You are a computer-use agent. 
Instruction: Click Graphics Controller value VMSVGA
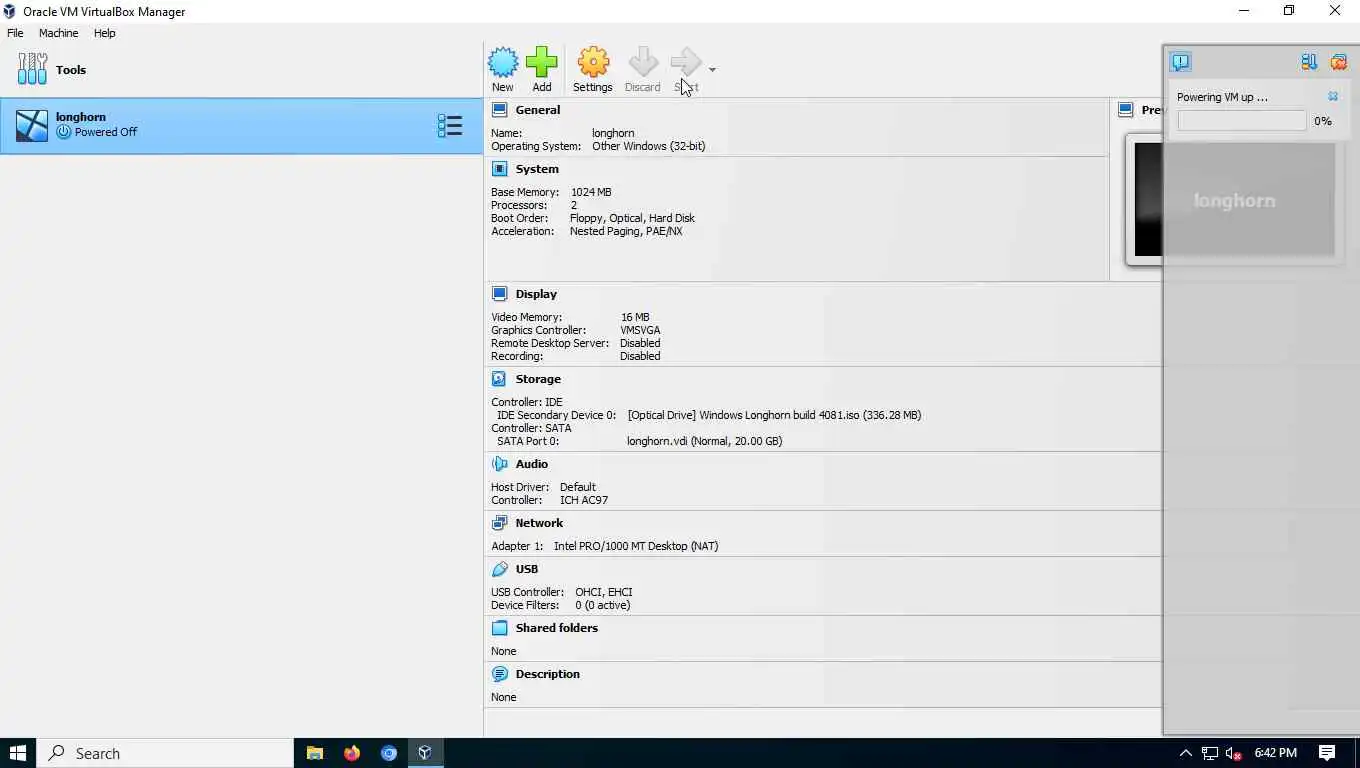[x=640, y=330]
